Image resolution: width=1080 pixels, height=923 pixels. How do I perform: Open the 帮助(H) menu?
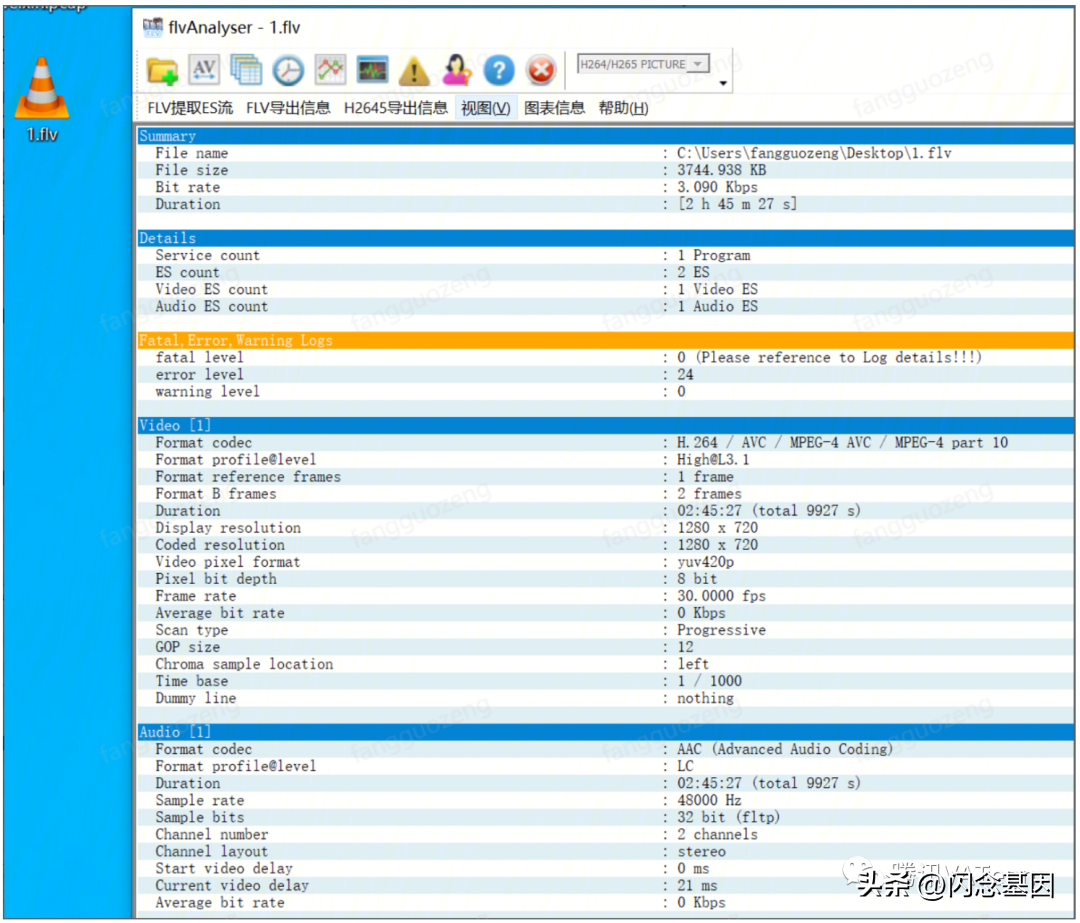point(623,108)
